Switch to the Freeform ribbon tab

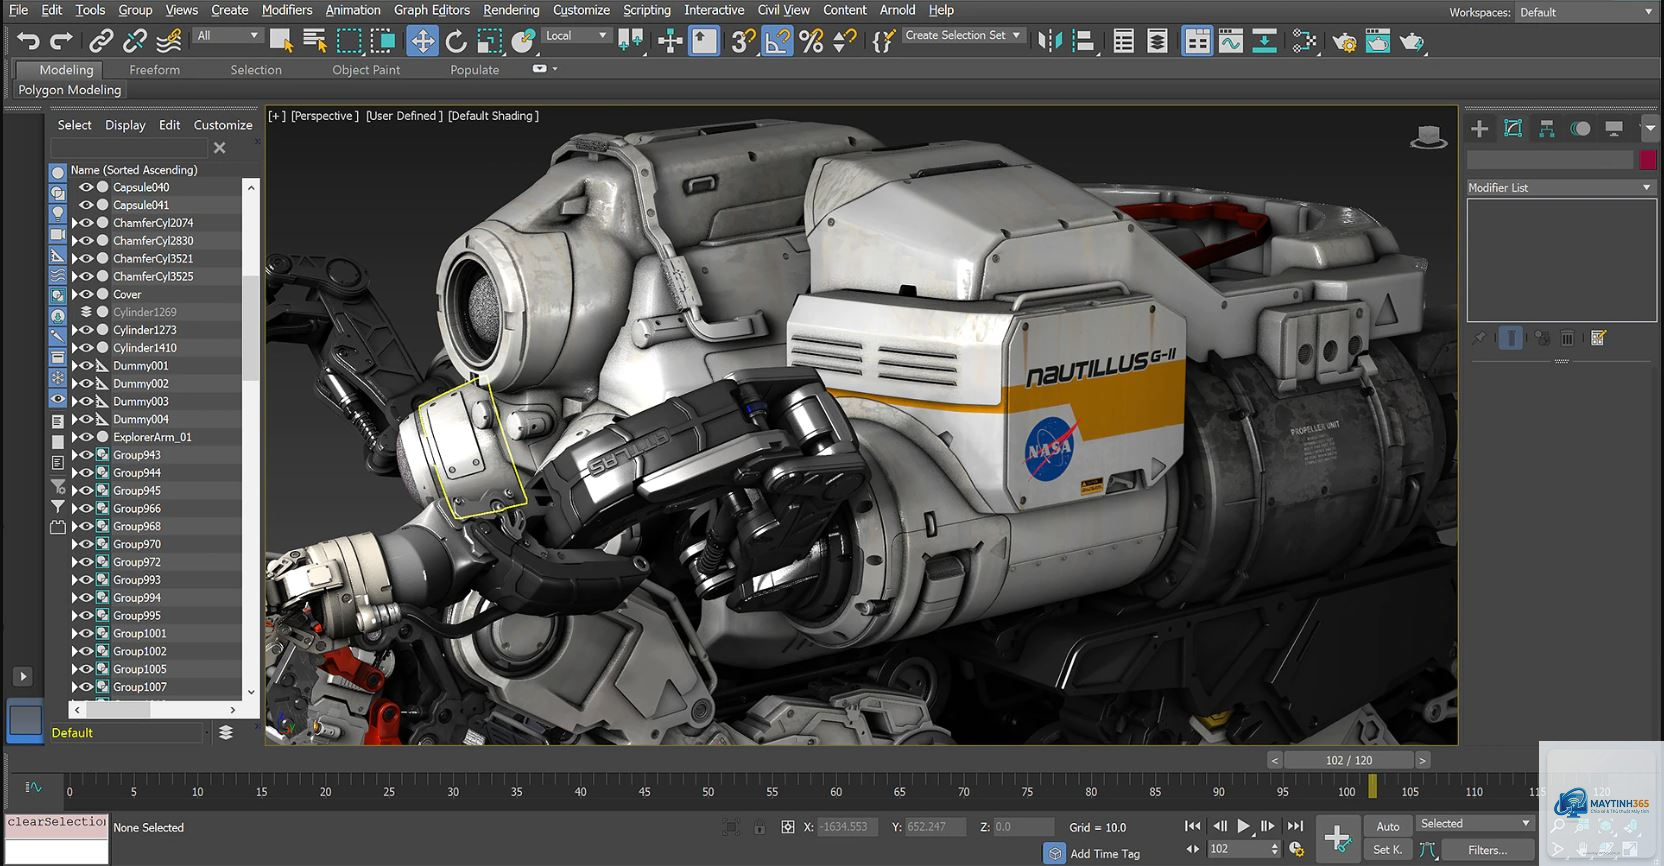click(x=155, y=70)
